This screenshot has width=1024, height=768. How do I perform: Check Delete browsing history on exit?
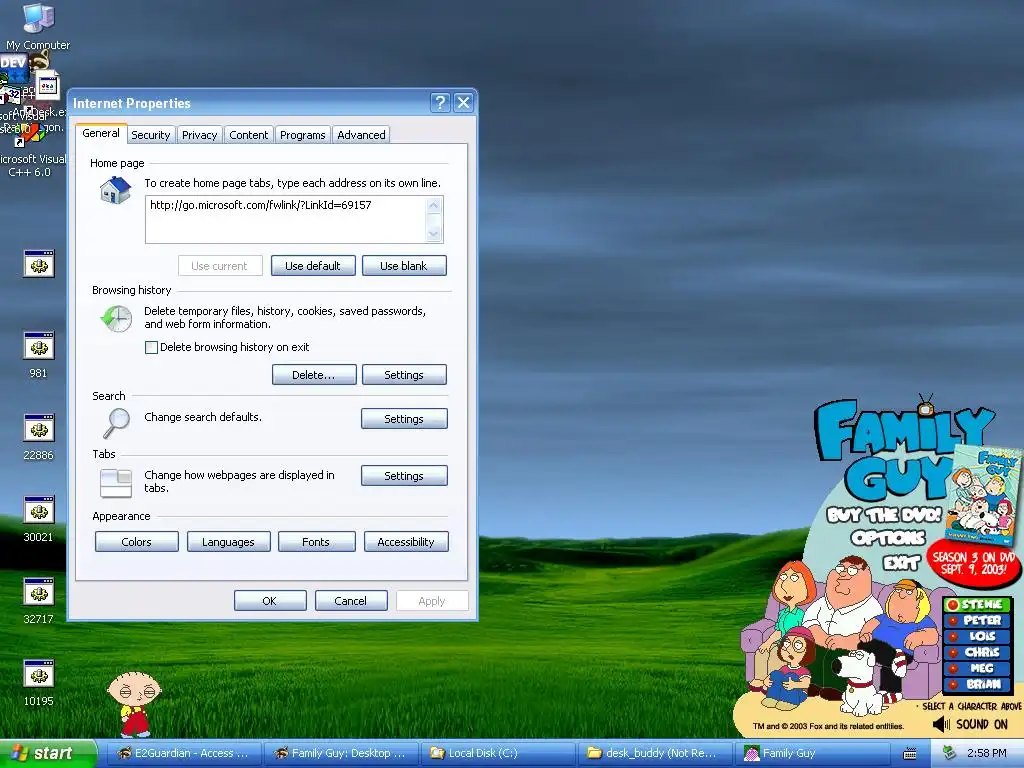(x=152, y=347)
